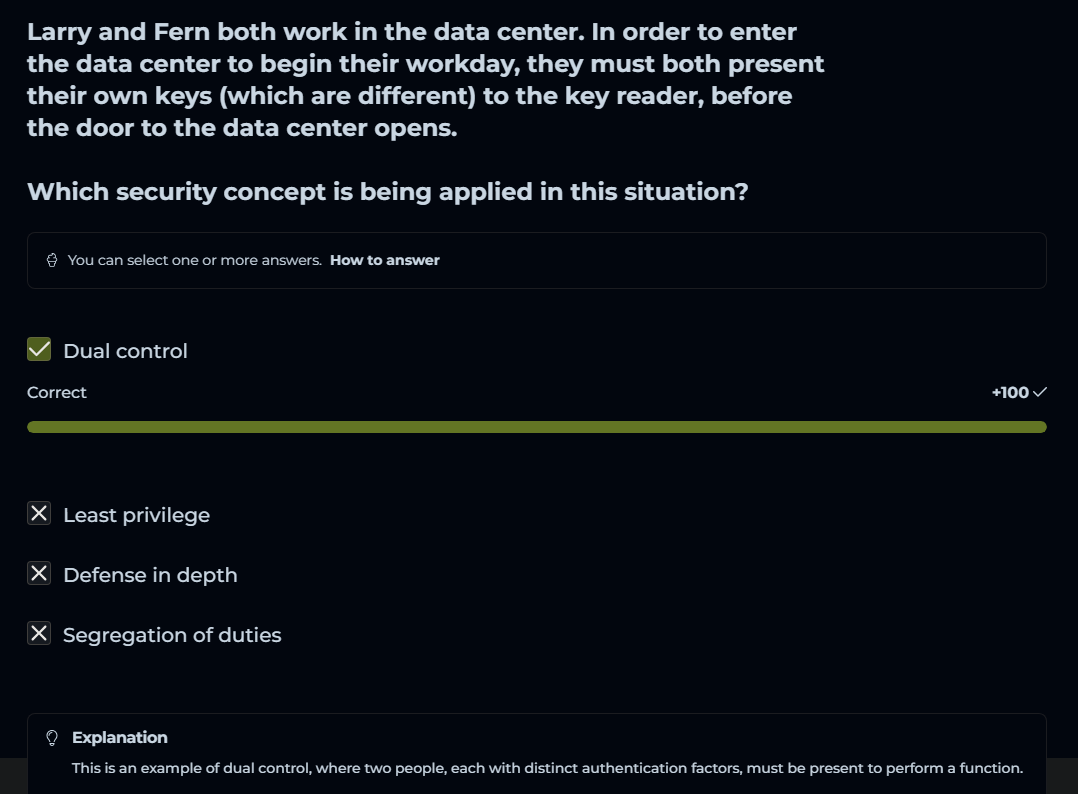Toggle the Least privilege checkbox

(39, 514)
